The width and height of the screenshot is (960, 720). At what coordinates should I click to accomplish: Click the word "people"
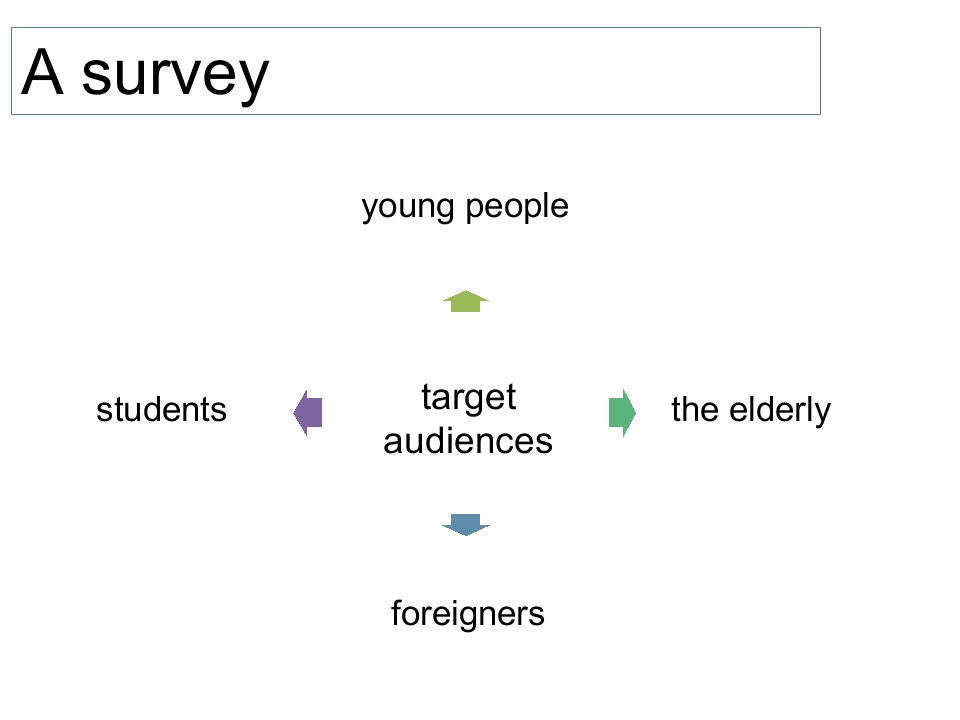tap(517, 208)
